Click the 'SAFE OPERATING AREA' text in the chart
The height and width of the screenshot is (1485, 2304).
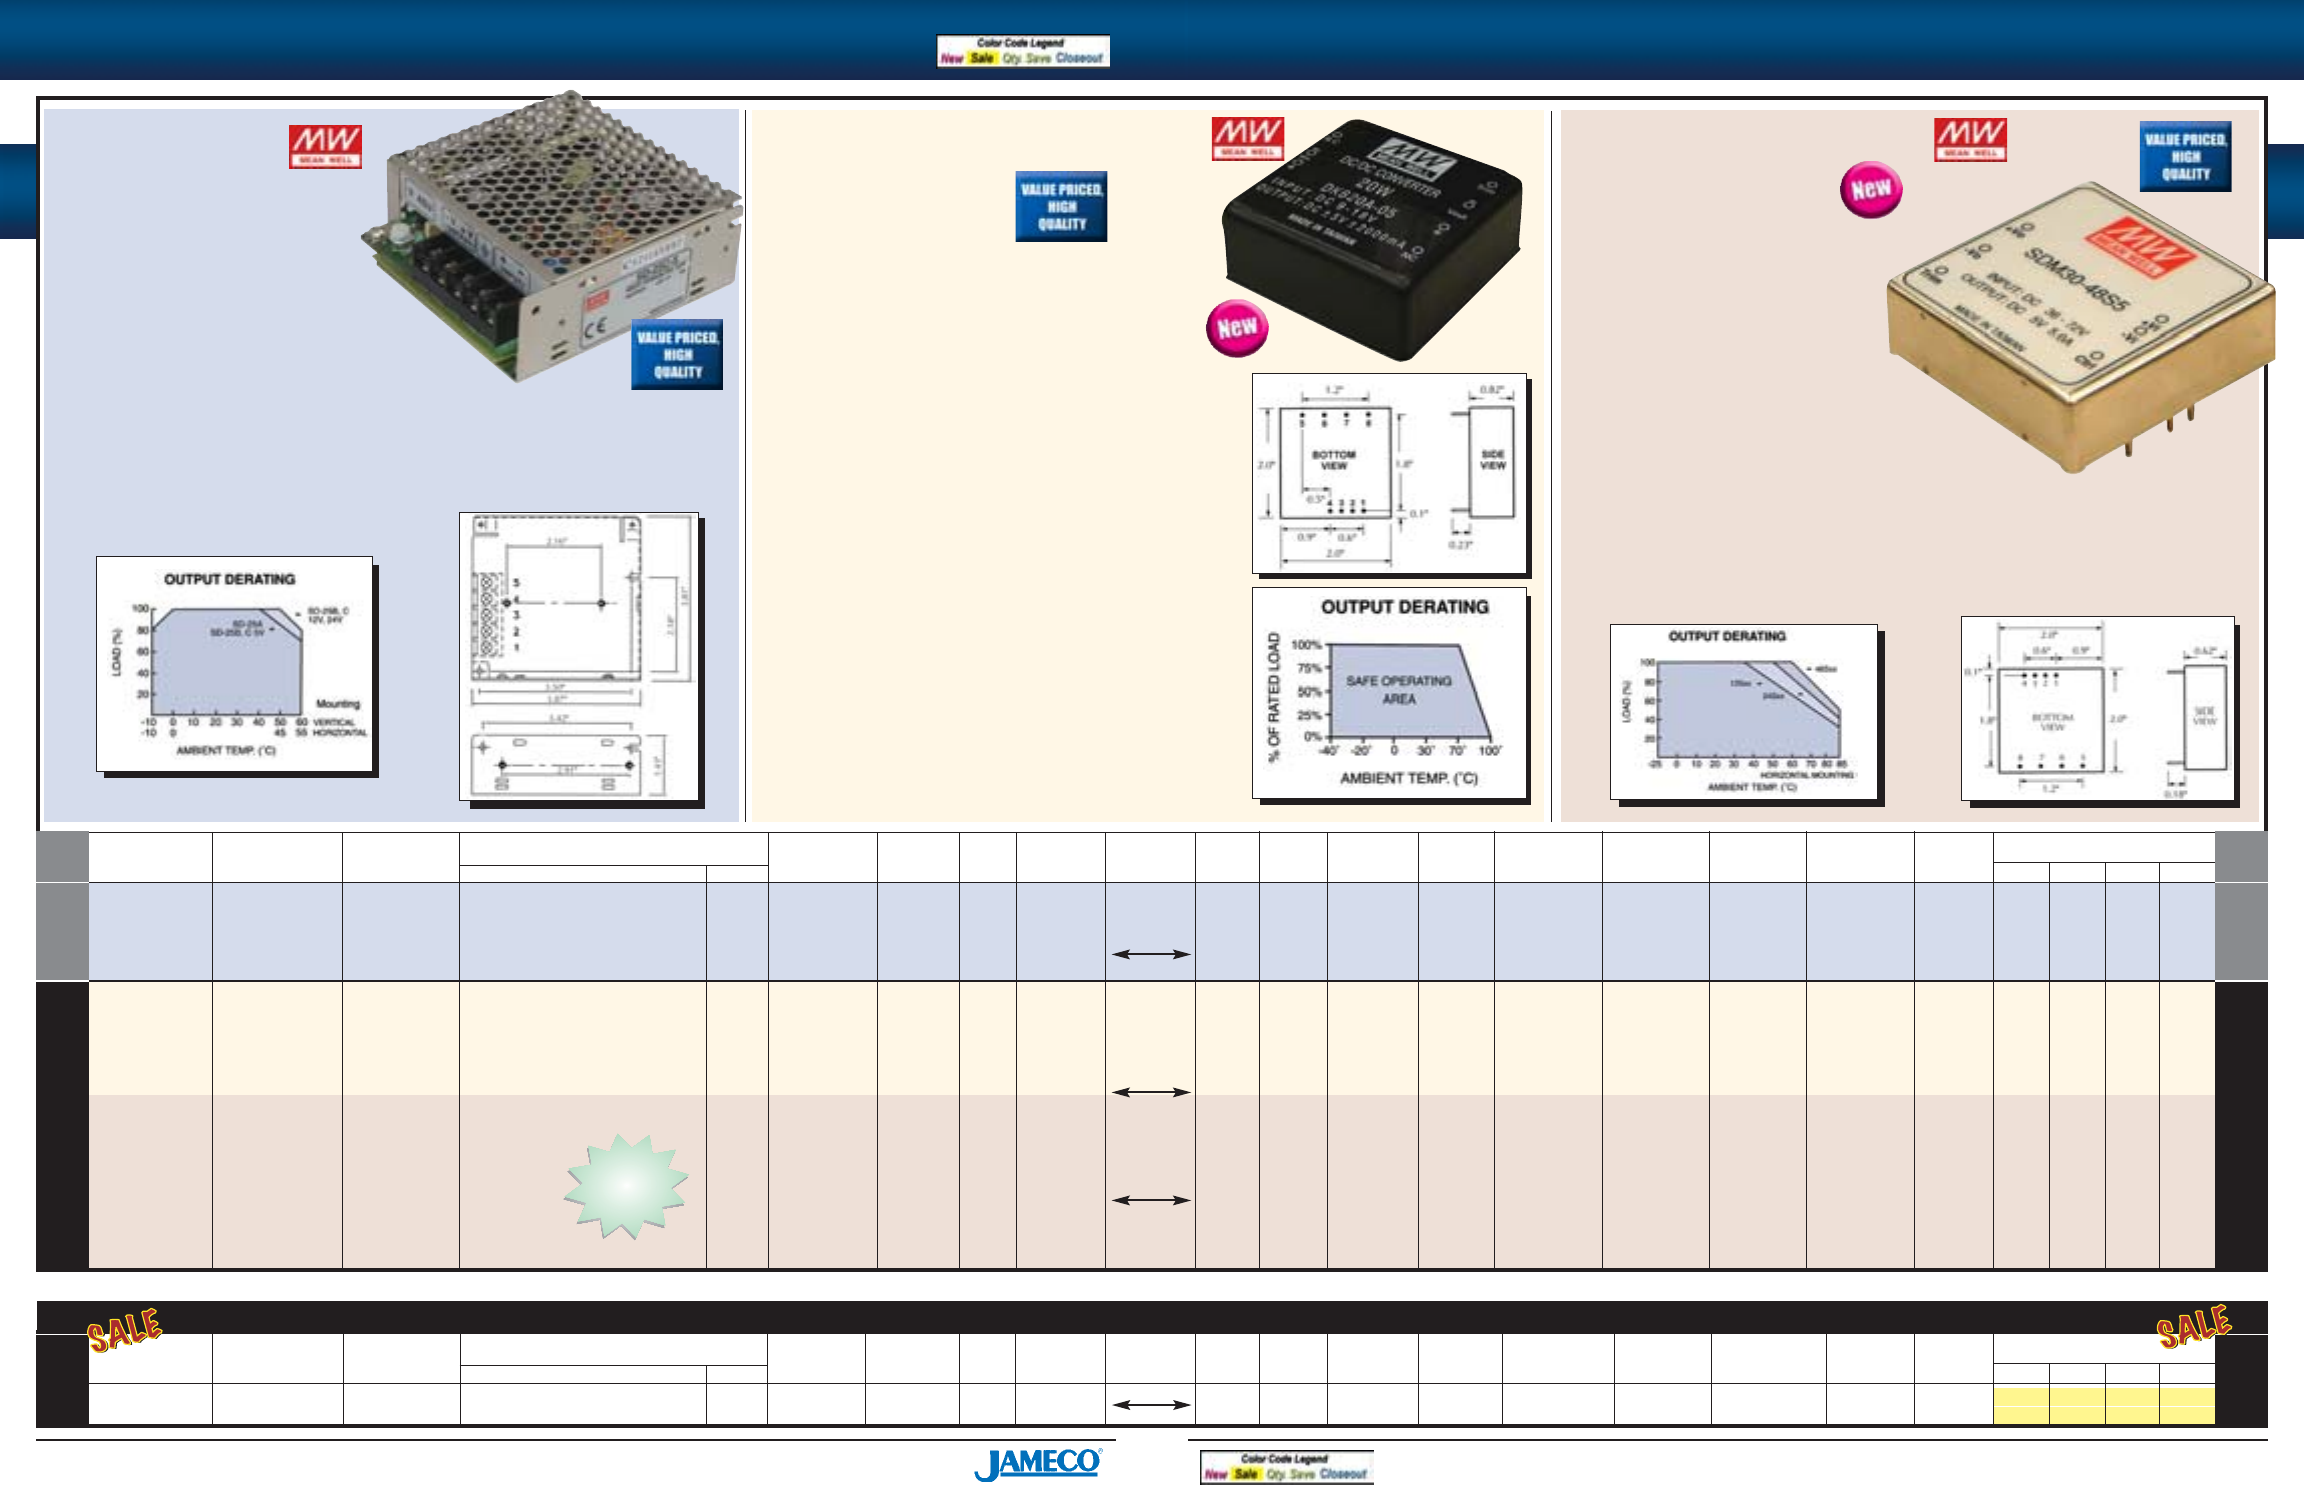pos(1398,690)
